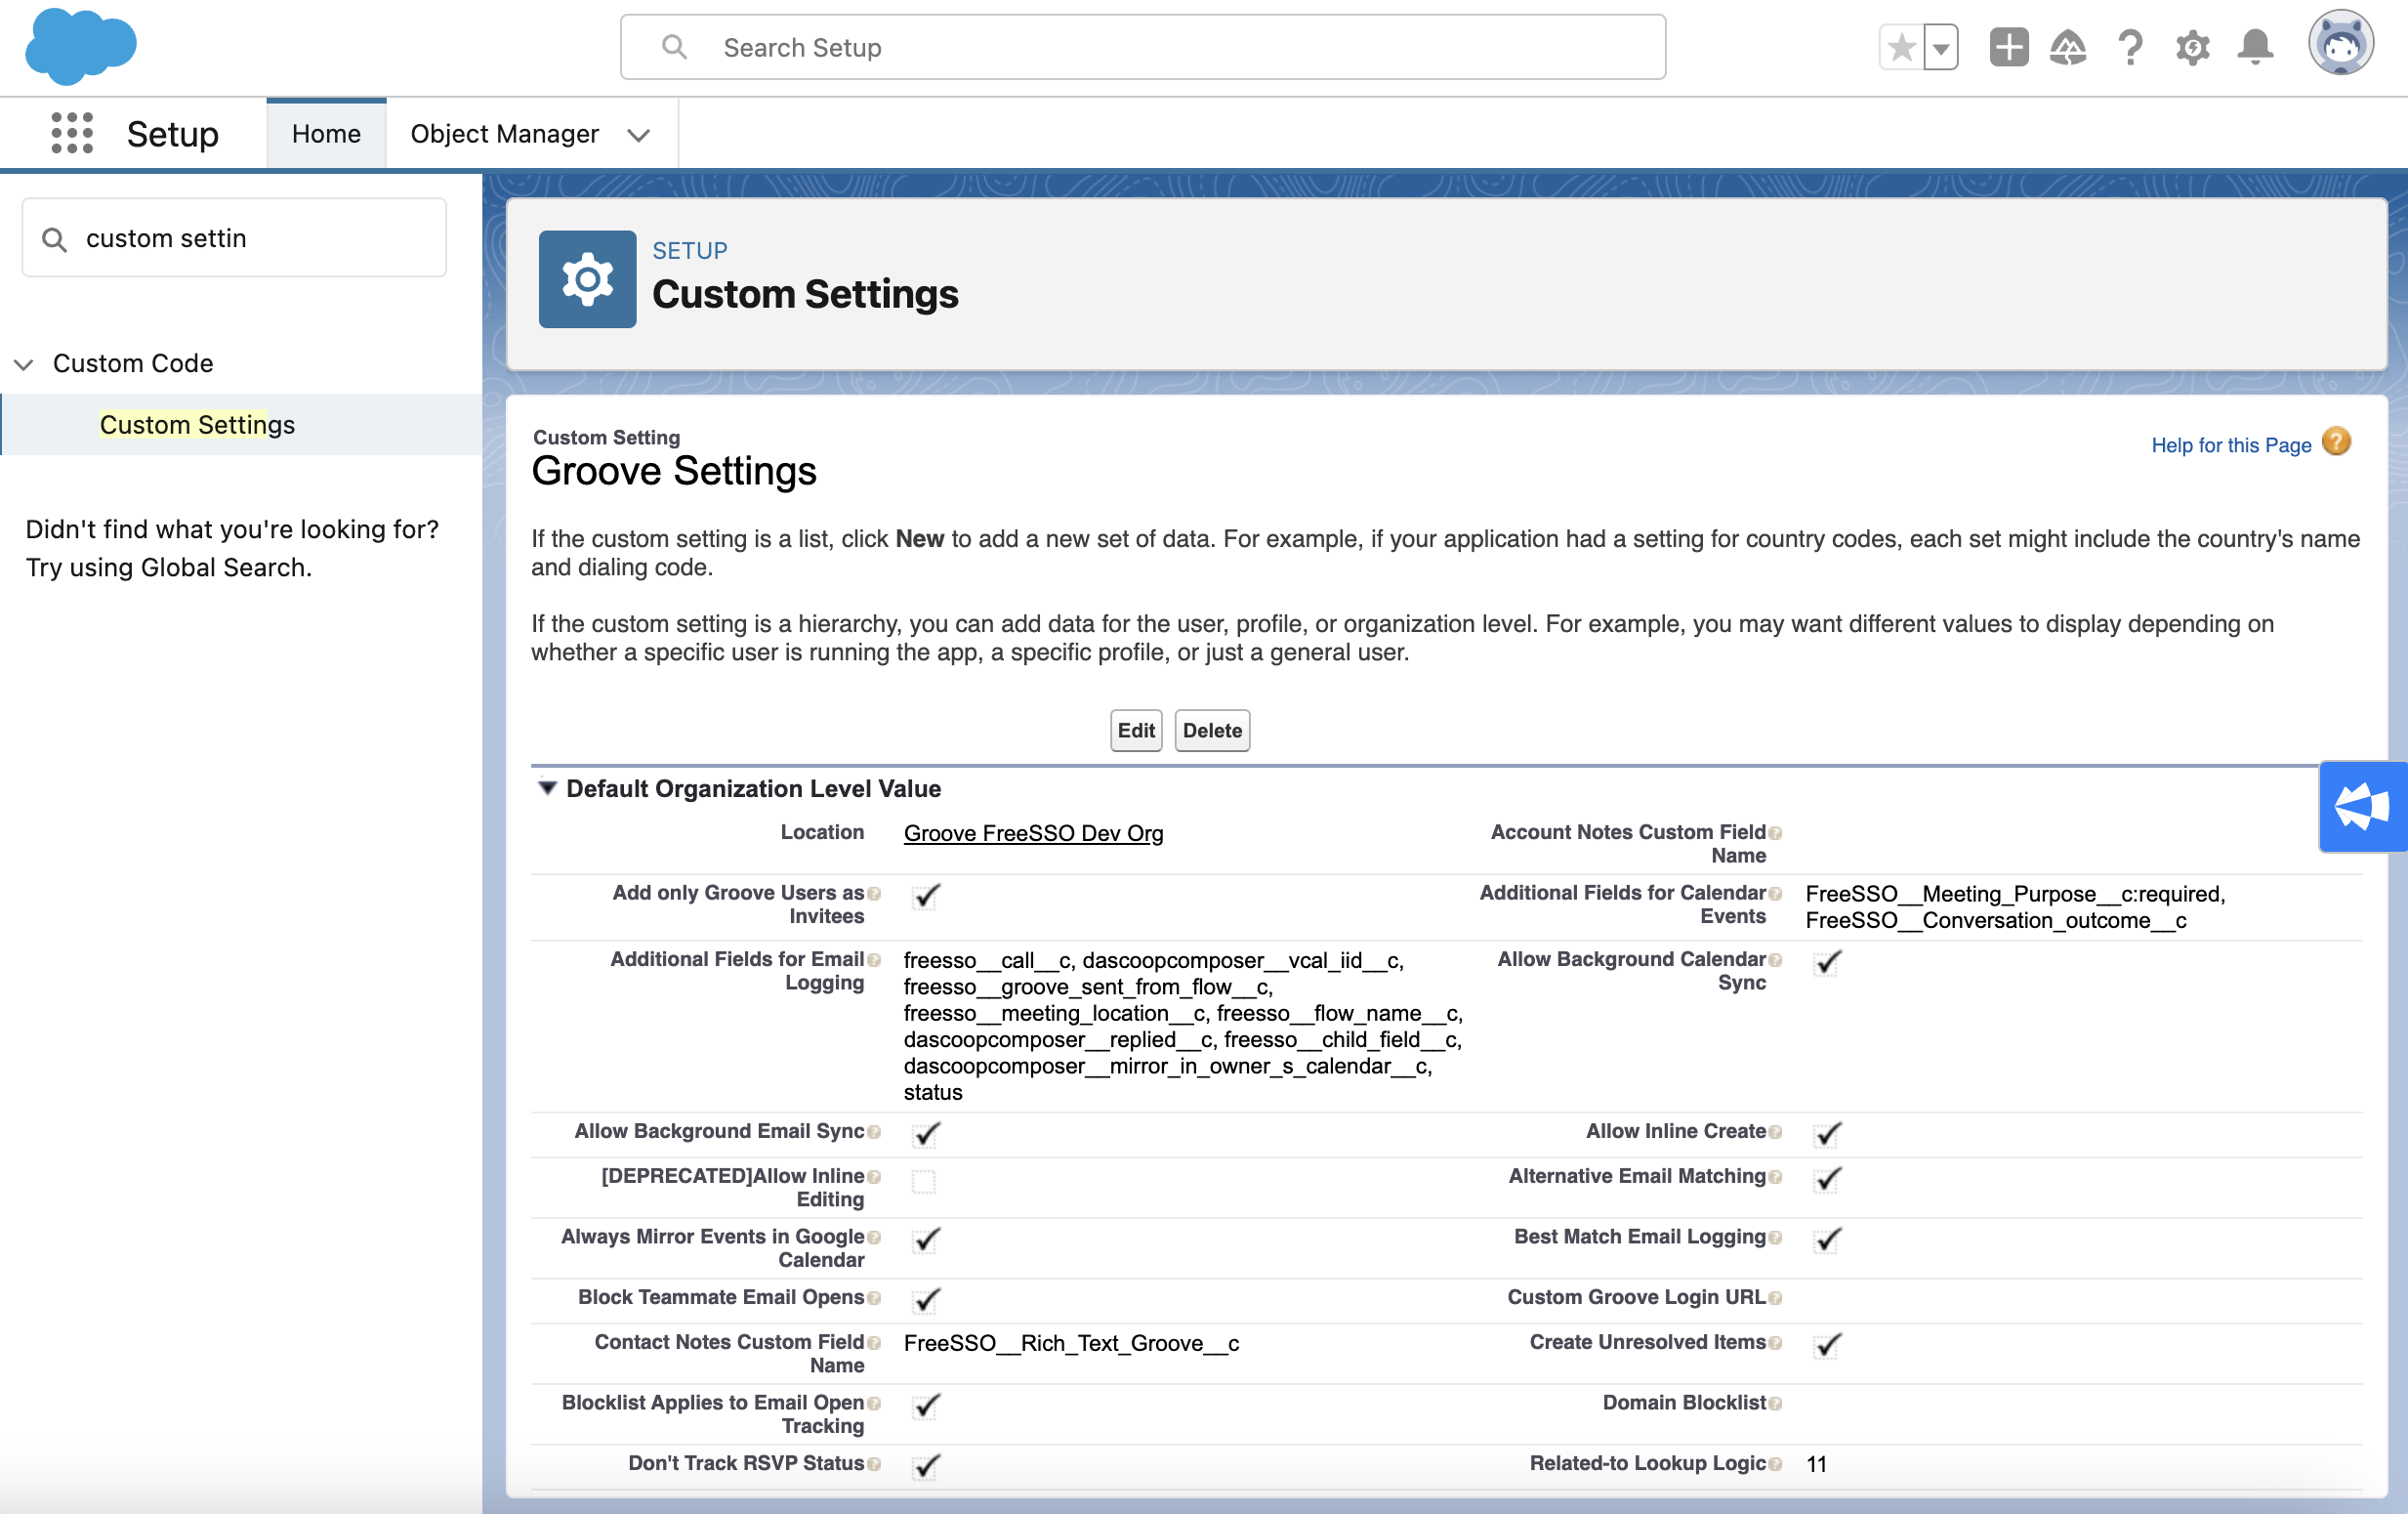Open the Setup gear menu icon
The image size is (2408, 1514).
[2192, 47]
